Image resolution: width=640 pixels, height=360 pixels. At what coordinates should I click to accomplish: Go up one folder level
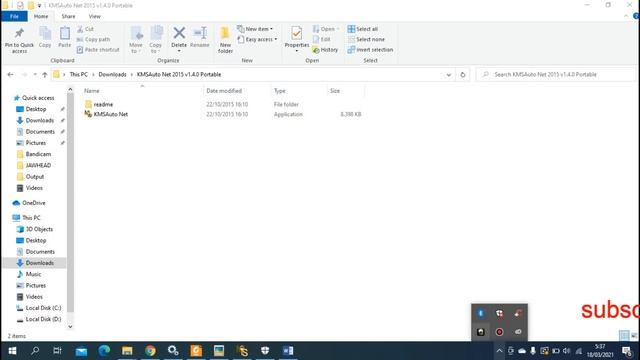pos(44,75)
